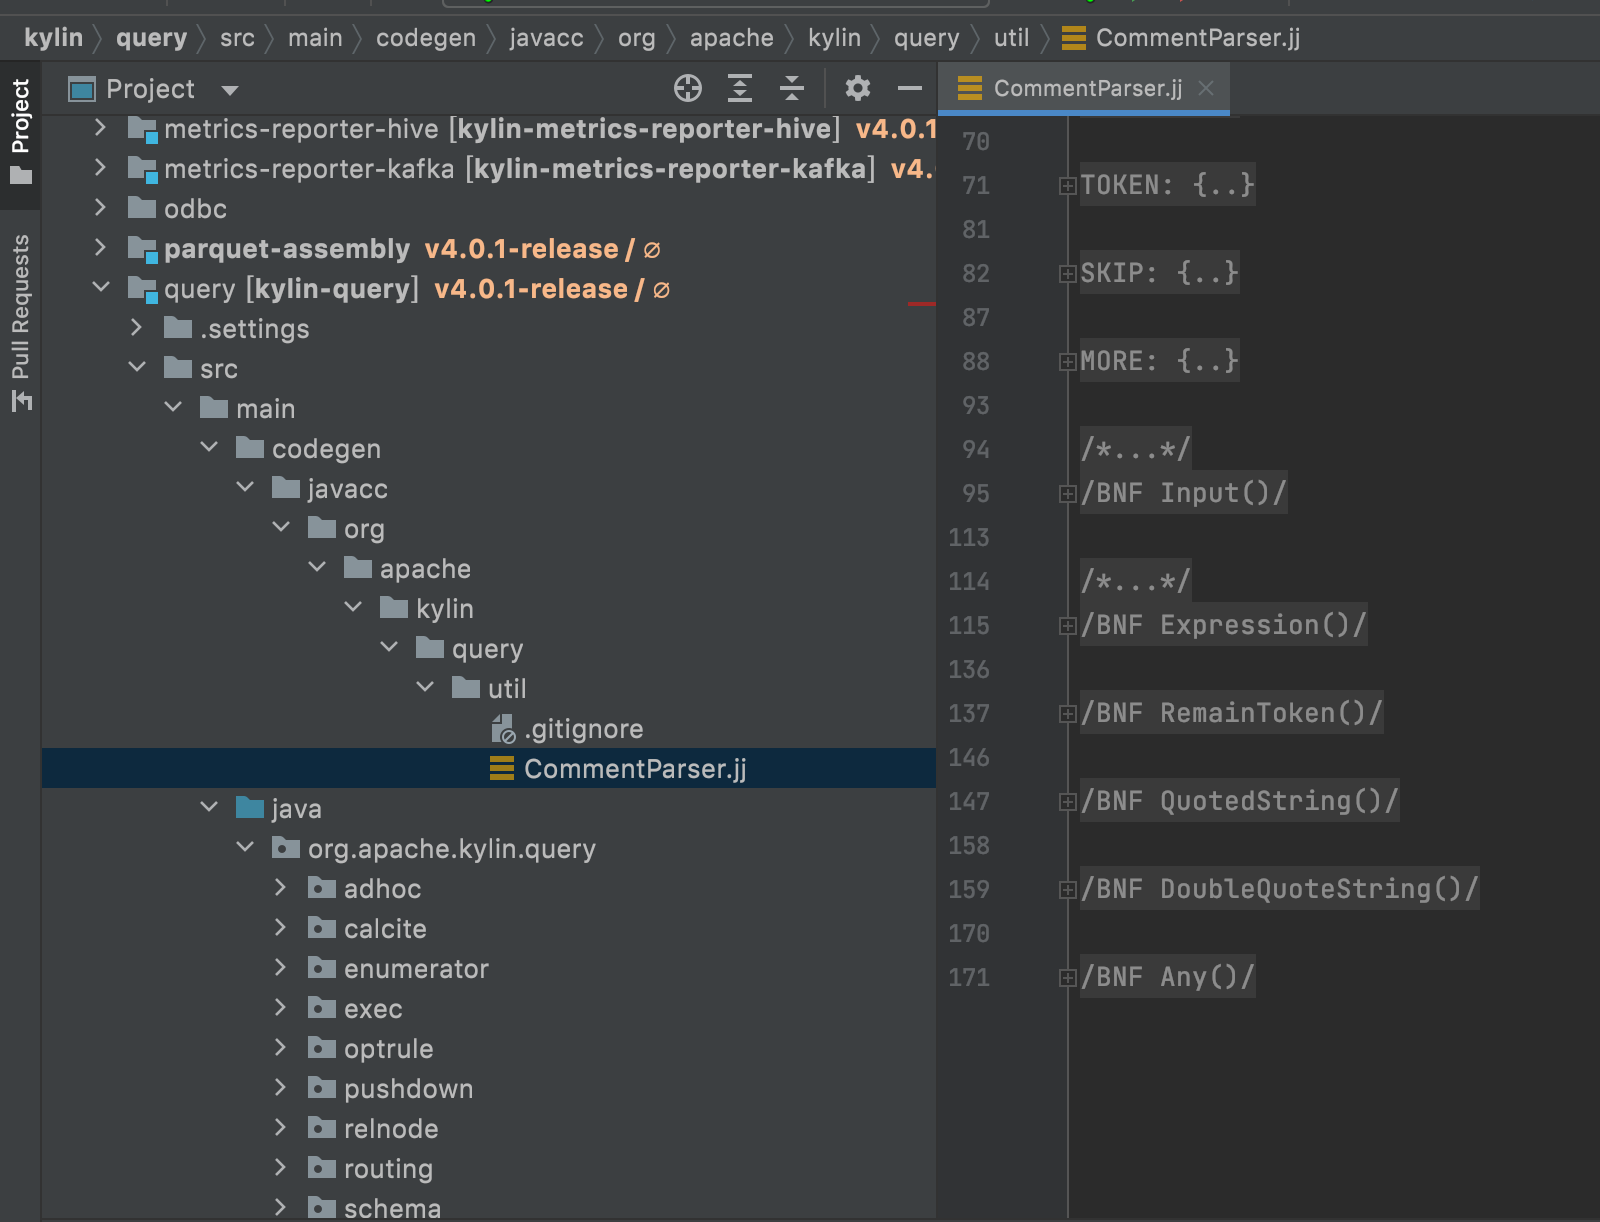This screenshot has width=1600, height=1222.
Task: Collapse the query [kylin-query] module
Action: 100,288
